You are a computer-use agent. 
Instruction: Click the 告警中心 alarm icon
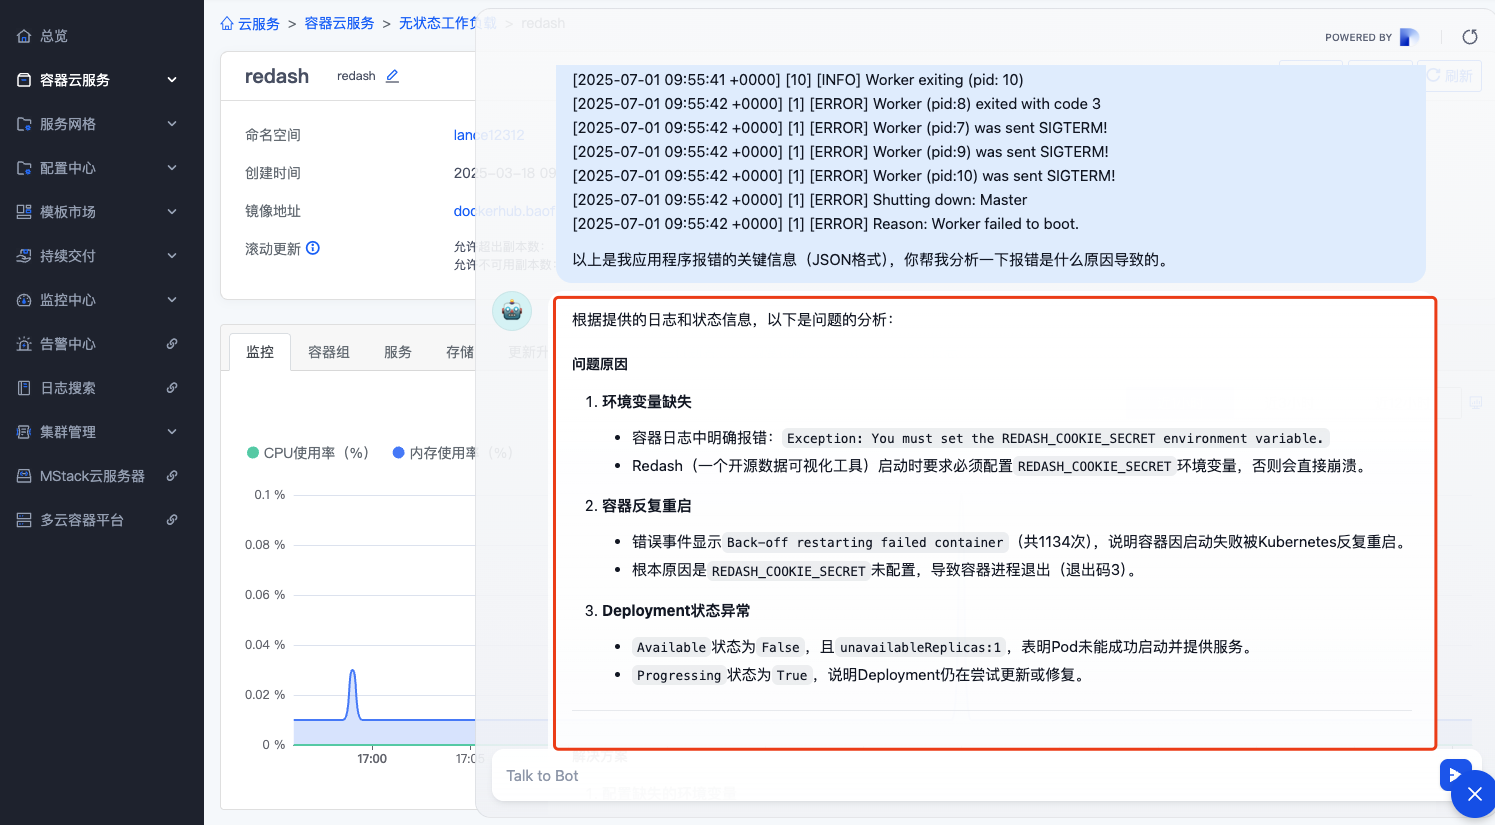[x=24, y=344]
